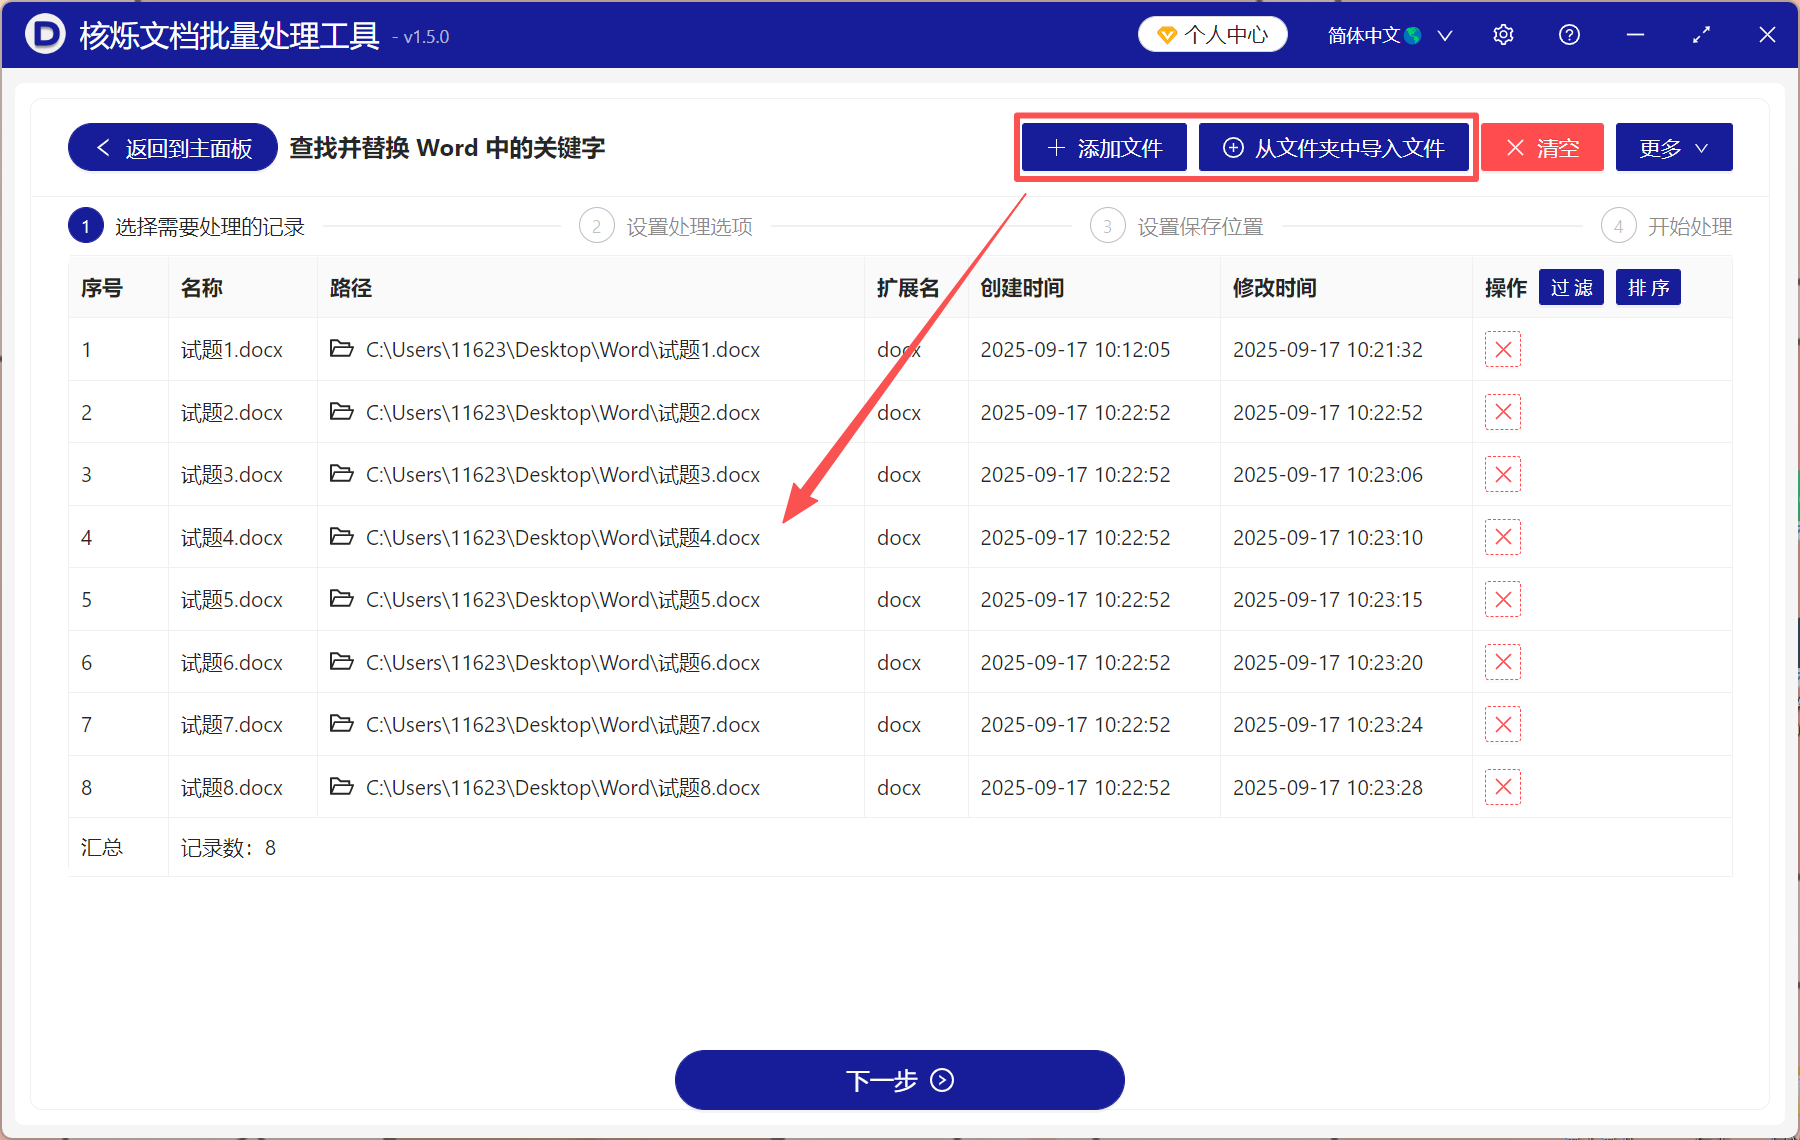The height and width of the screenshot is (1140, 1800).
Task: Delete 试题8.docx with its X icon
Action: 1503,787
